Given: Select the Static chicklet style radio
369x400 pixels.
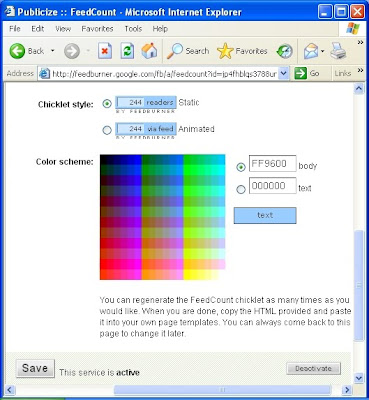Looking at the screenshot, I should 107,104.
